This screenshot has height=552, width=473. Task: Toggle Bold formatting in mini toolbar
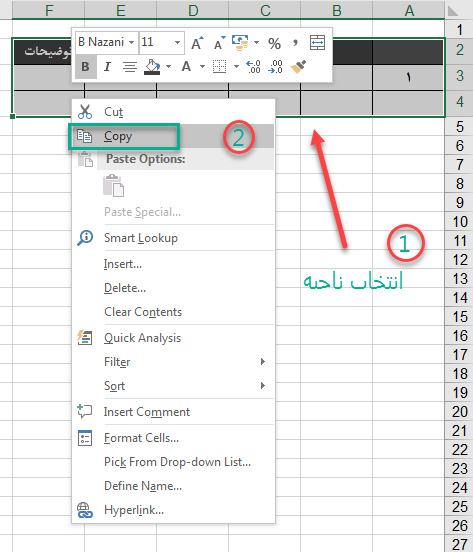click(x=86, y=67)
